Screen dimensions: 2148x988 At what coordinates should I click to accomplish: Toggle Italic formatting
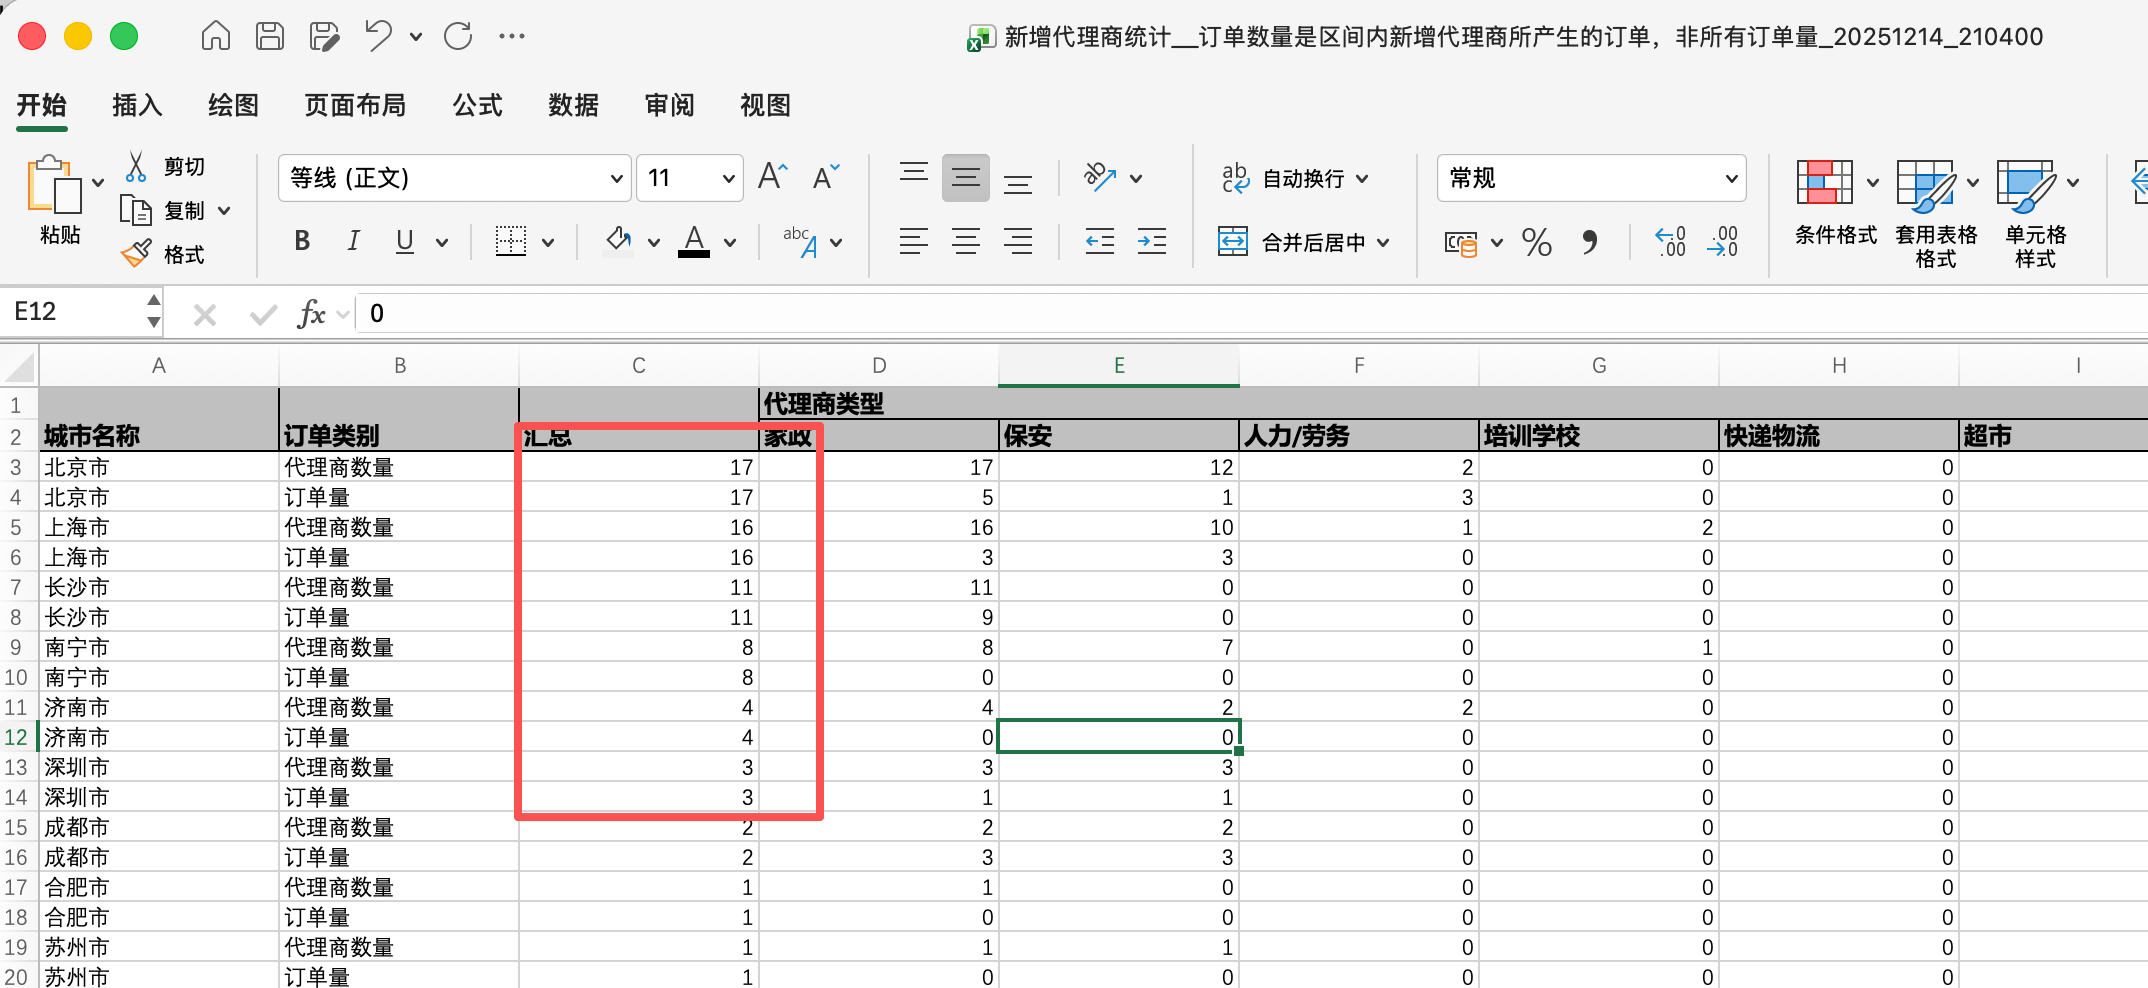coord(353,242)
